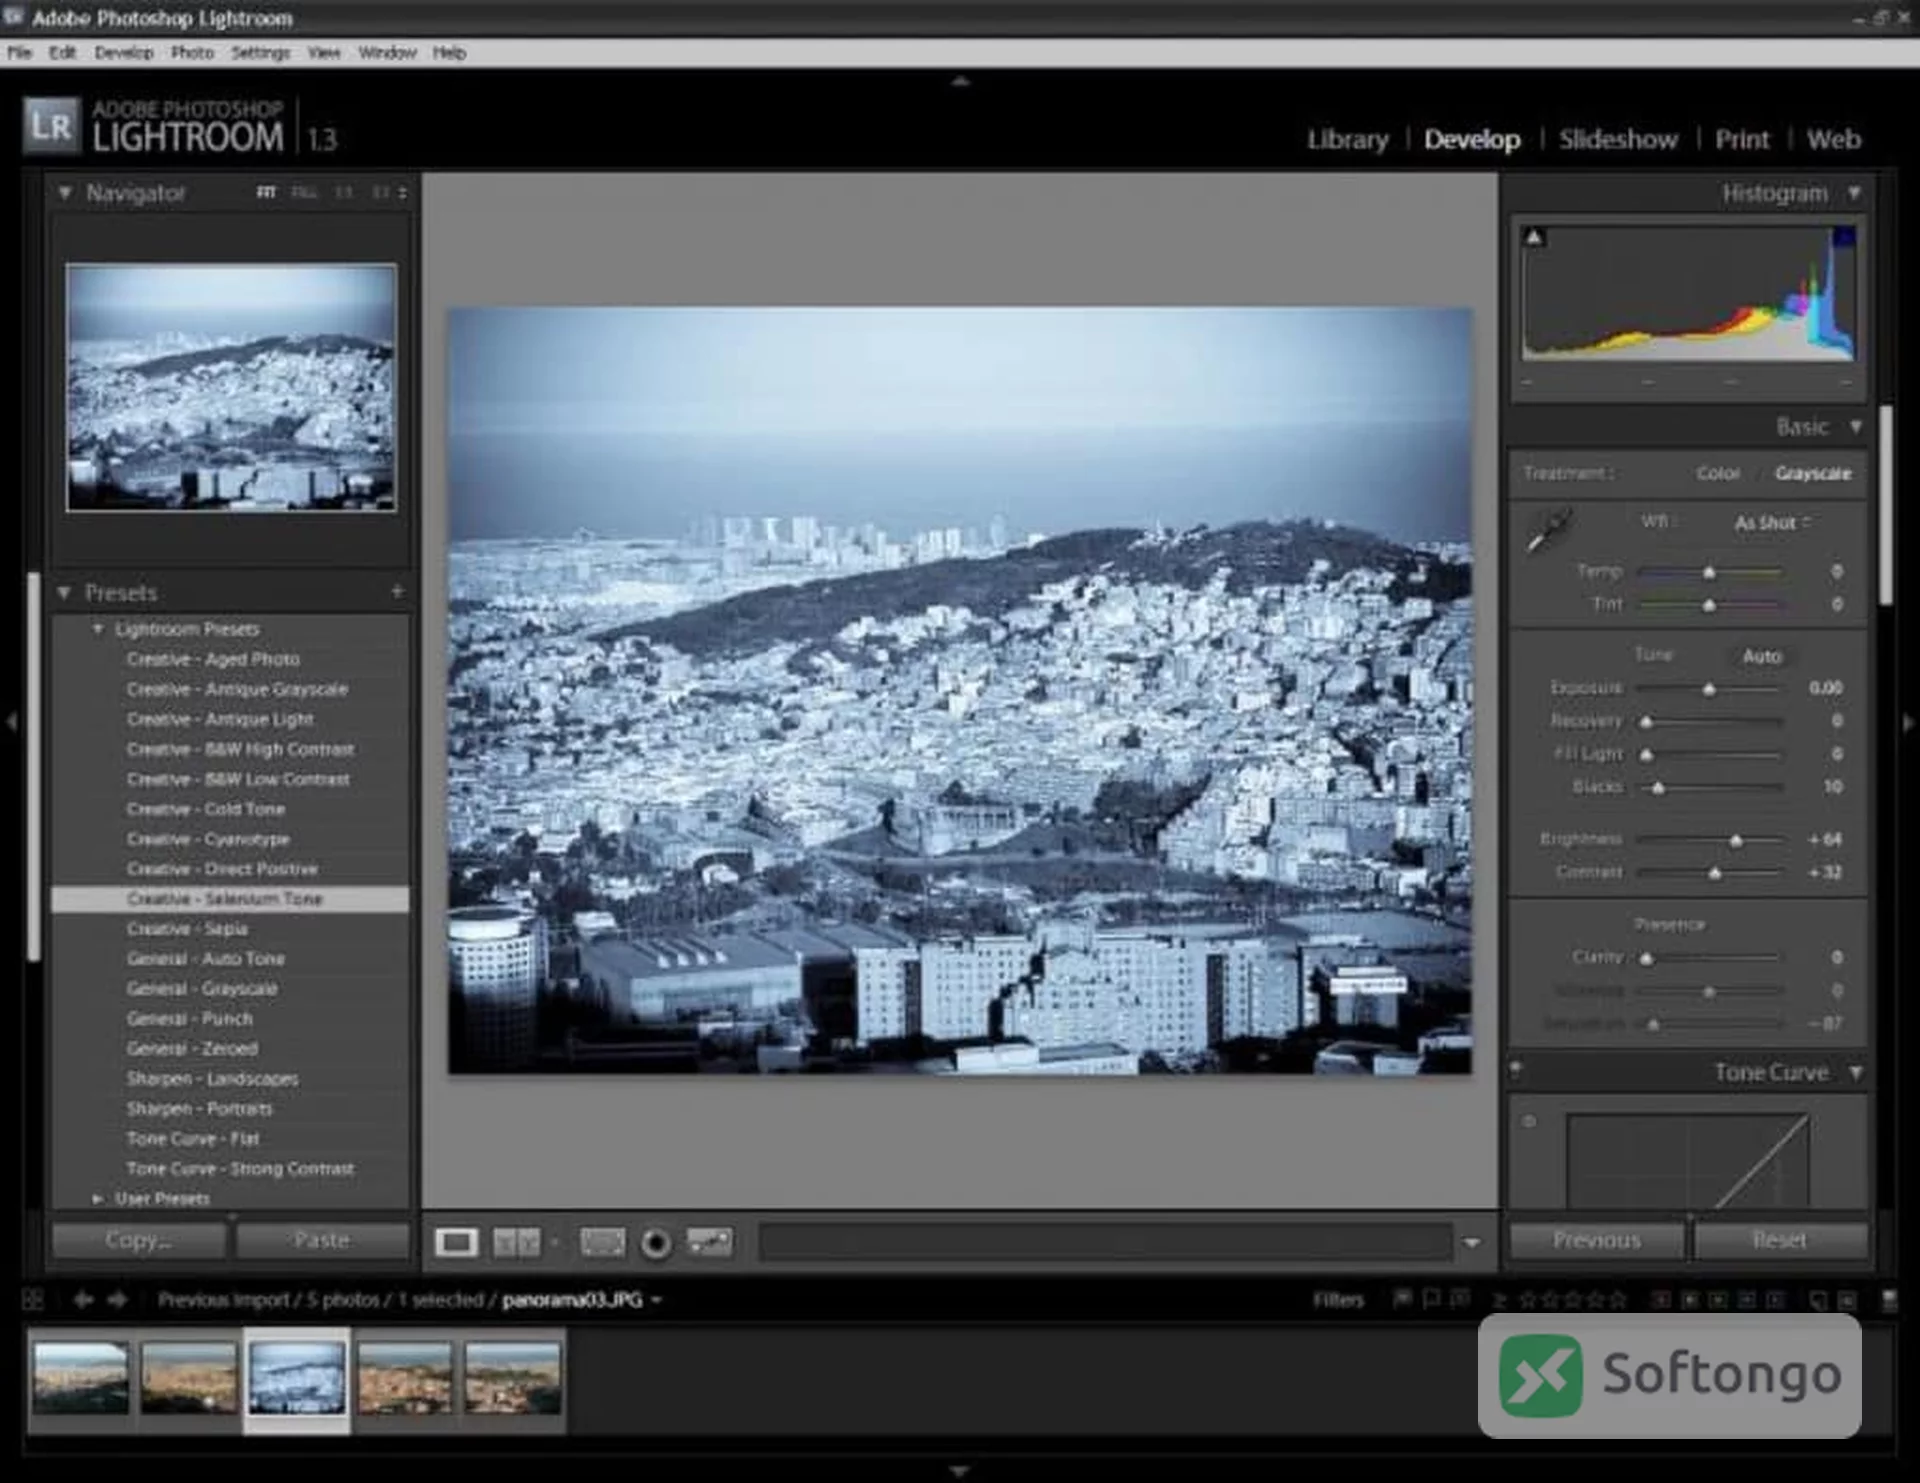Image resolution: width=1920 pixels, height=1483 pixels.
Task: Select the Crop Overlay tool
Action: 602,1243
